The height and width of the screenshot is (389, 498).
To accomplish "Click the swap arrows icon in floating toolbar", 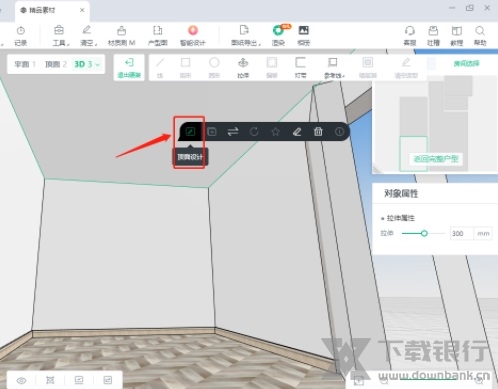I will [233, 132].
